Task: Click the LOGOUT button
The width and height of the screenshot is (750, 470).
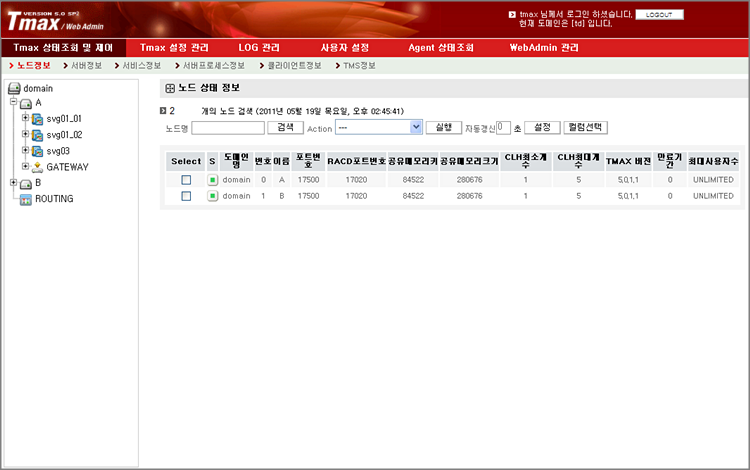Action: 659,15
